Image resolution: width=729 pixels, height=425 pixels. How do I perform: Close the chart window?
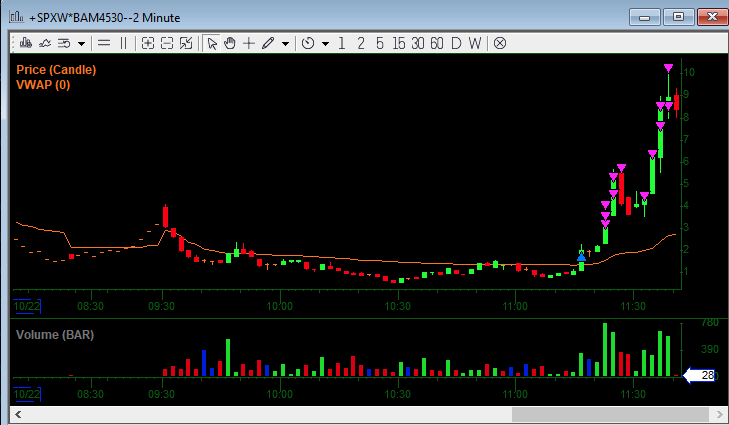coord(712,18)
